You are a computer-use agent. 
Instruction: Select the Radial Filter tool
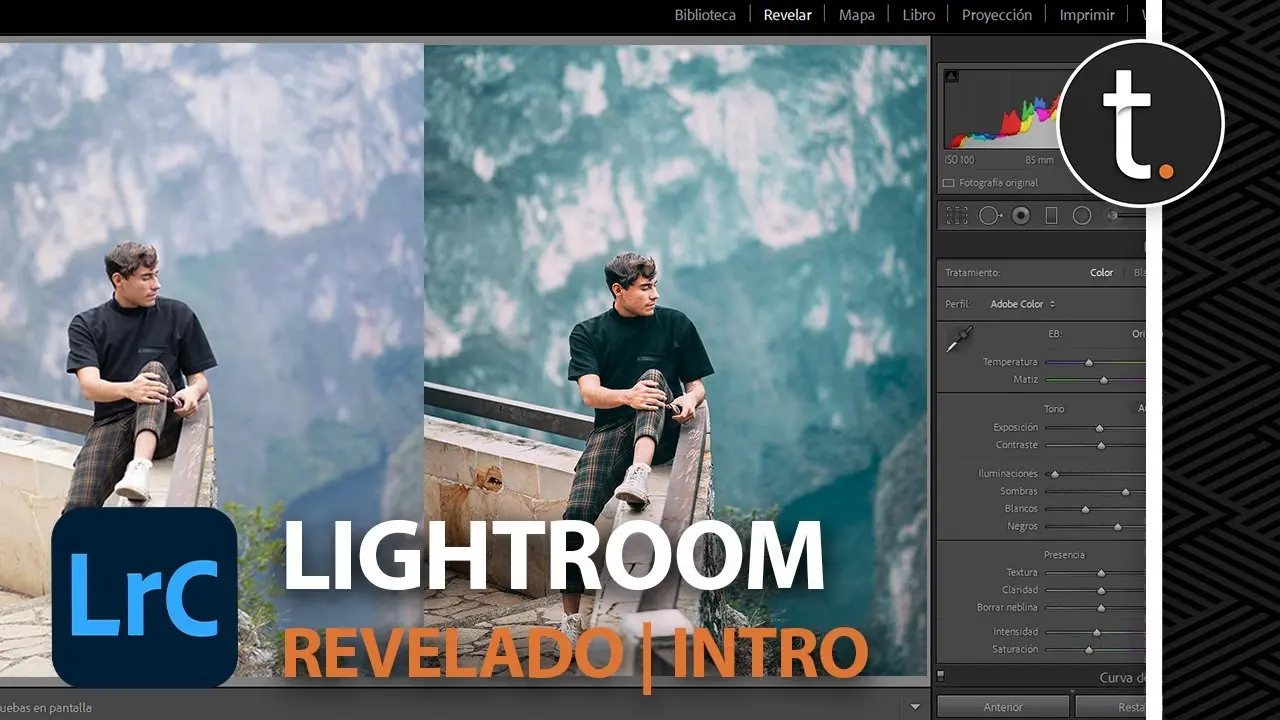(x=1081, y=215)
